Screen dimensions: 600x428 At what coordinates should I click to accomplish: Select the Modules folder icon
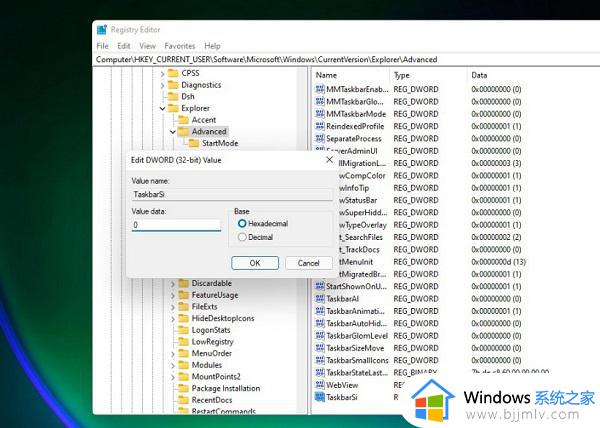[184, 365]
